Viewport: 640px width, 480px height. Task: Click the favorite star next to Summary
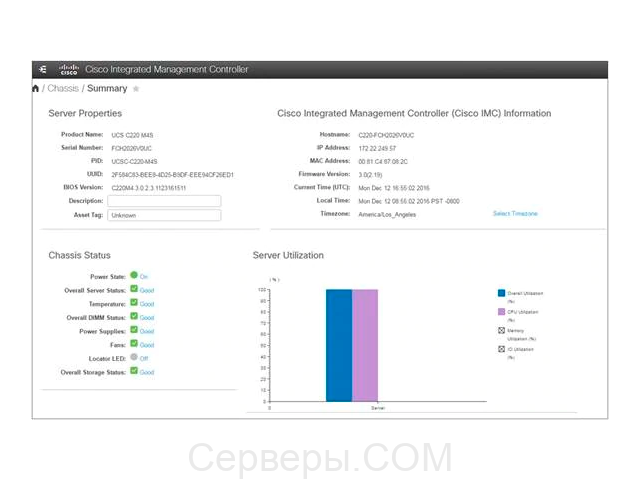point(136,89)
